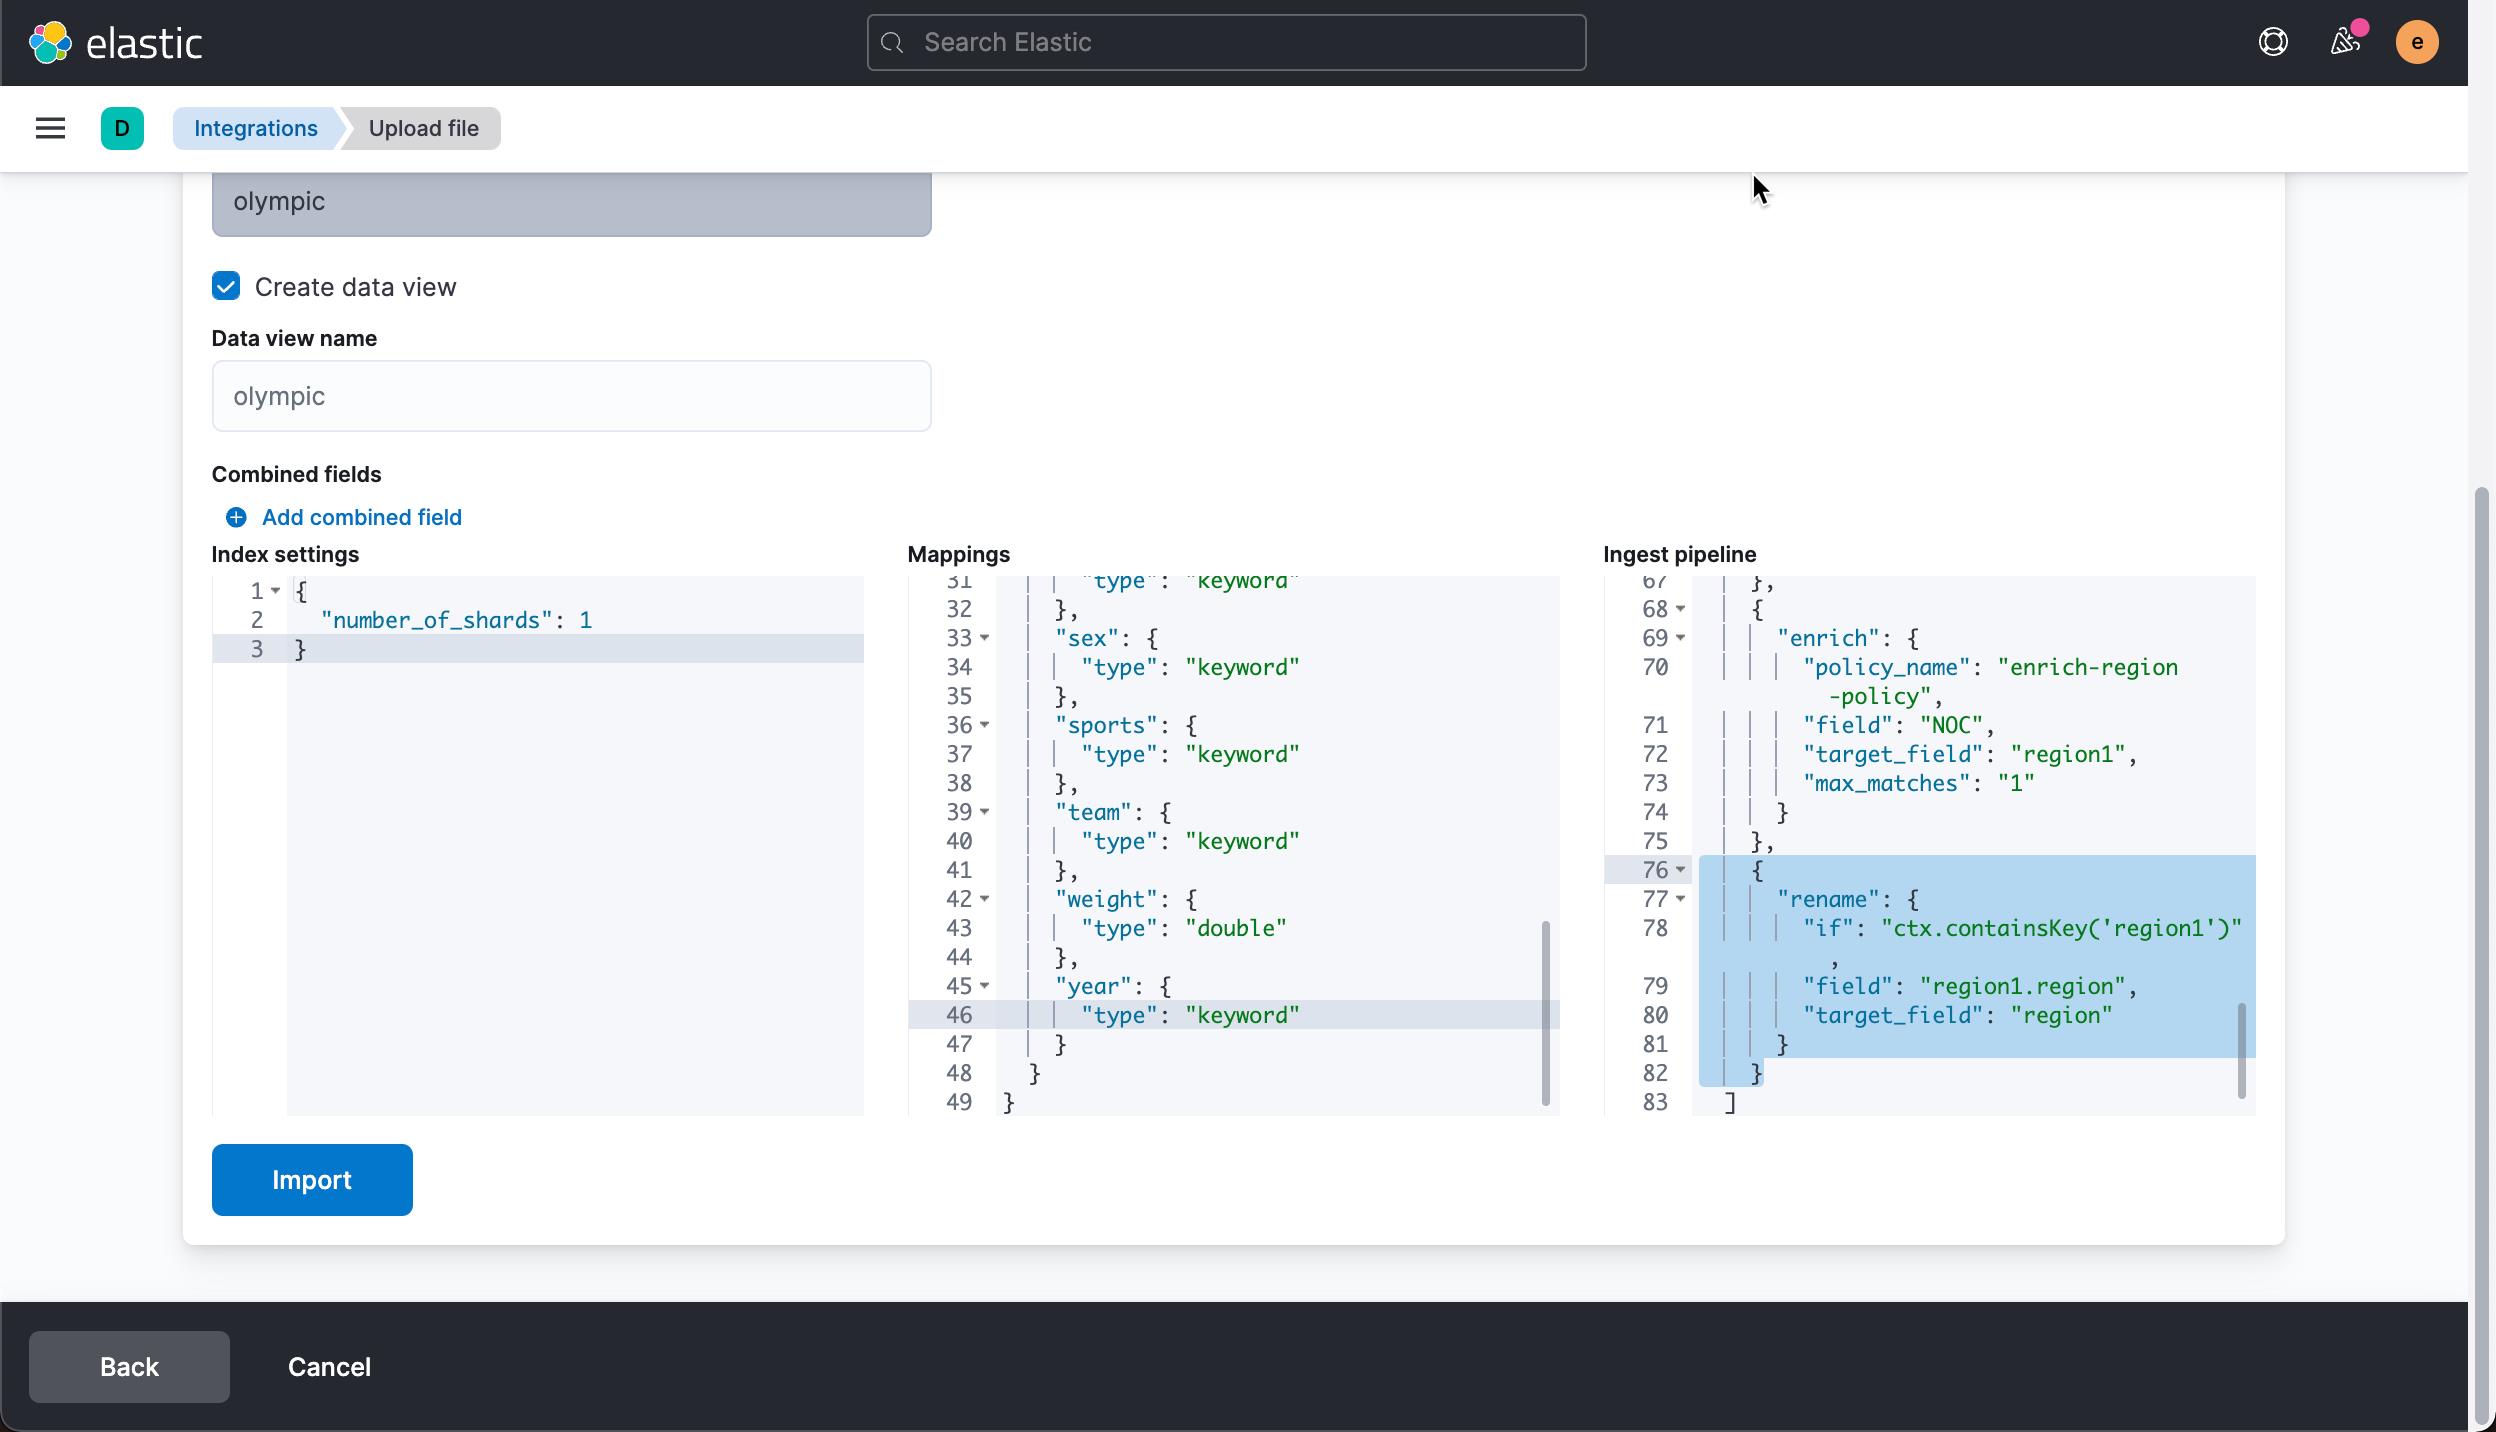The height and width of the screenshot is (1432, 2496).
Task: Click line number 49 in Mappings editor
Action: [959, 1102]
